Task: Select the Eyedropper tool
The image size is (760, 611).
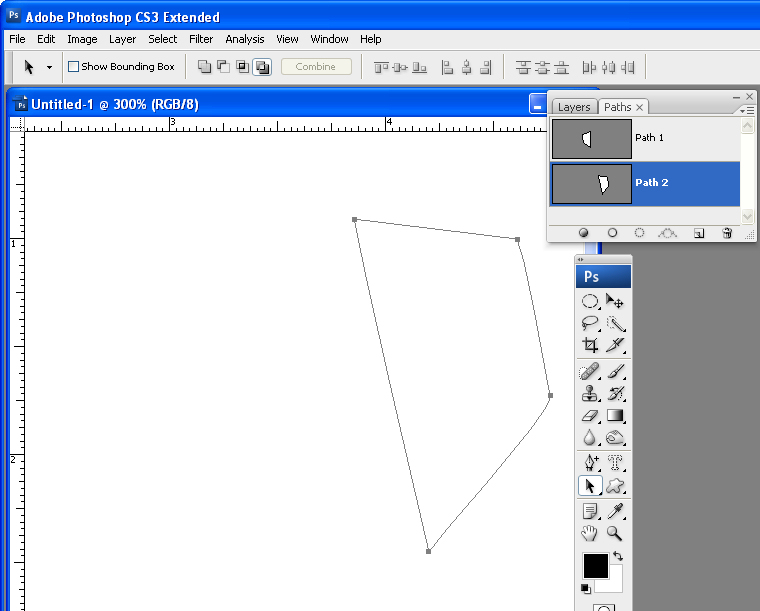Action: tap(615, 511)
